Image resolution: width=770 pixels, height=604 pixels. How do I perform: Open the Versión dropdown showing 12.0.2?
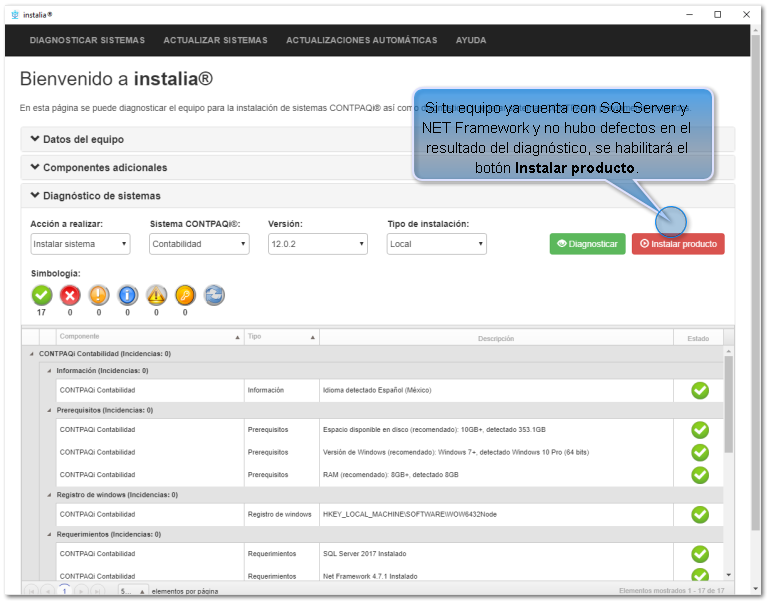click(x=317, y=244)
